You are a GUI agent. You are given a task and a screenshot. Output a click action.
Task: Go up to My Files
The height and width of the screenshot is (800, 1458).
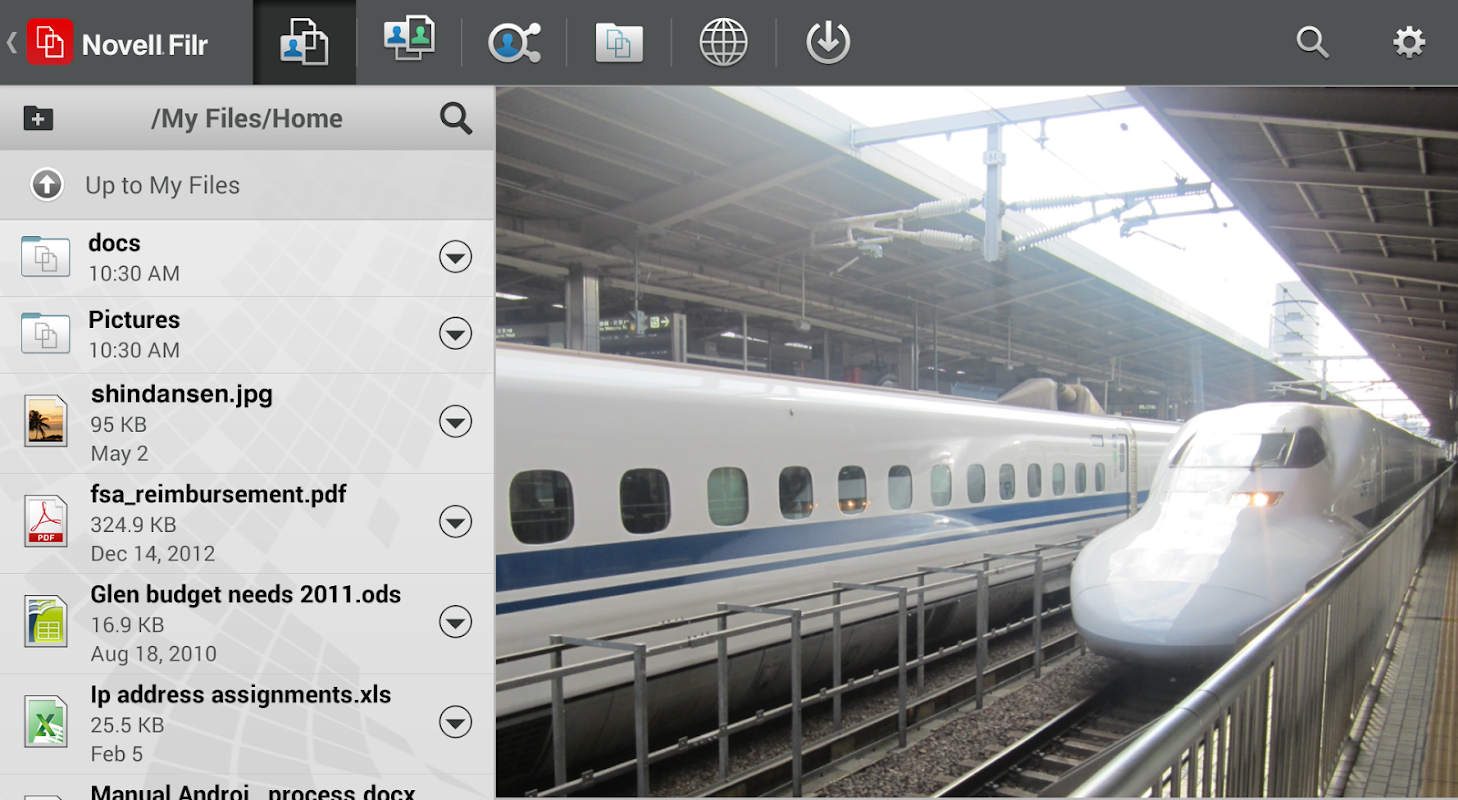click(247, 185)
